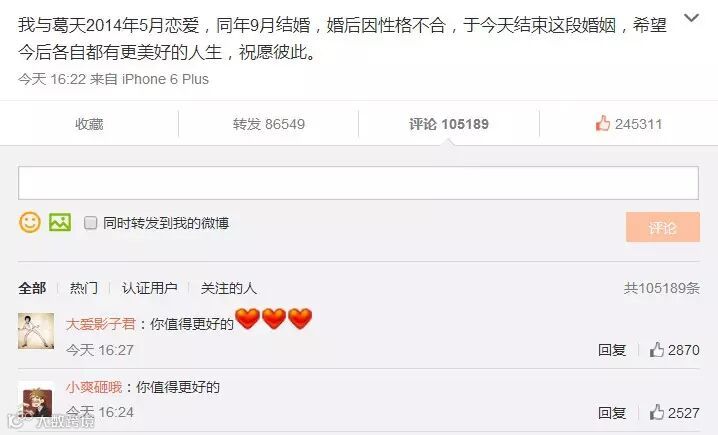The height and width of the screenshot is (435, 718).
Task: Click inside the comment text box
Action: point(359,183)
